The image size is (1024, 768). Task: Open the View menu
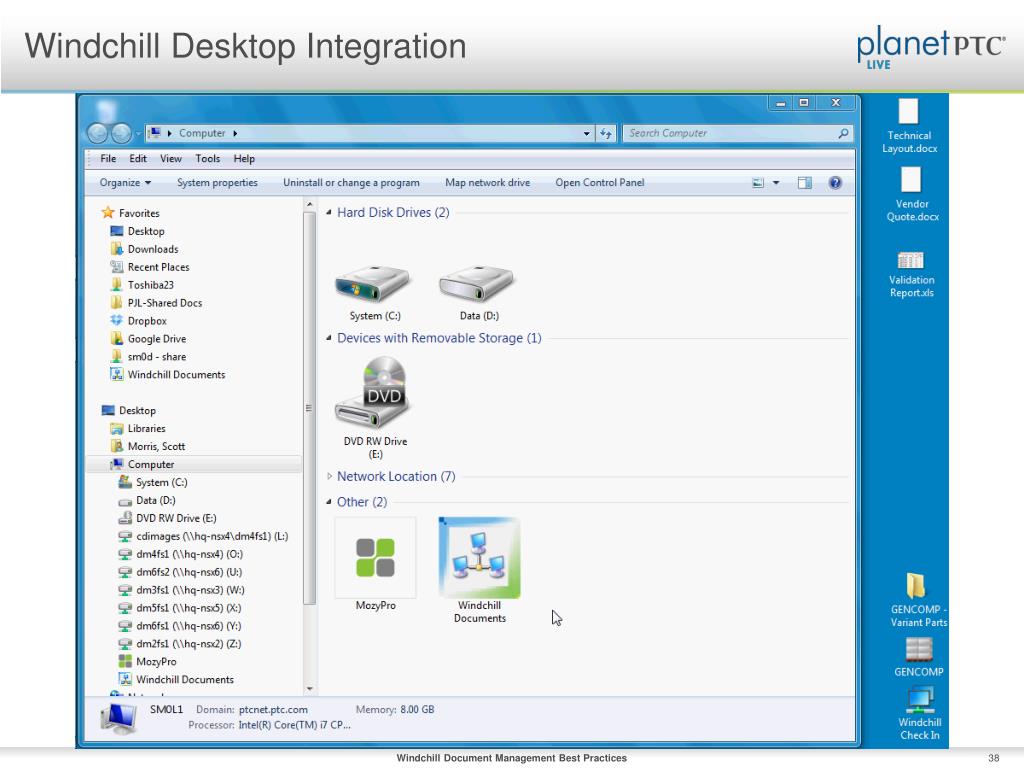[x=170, y=159]
